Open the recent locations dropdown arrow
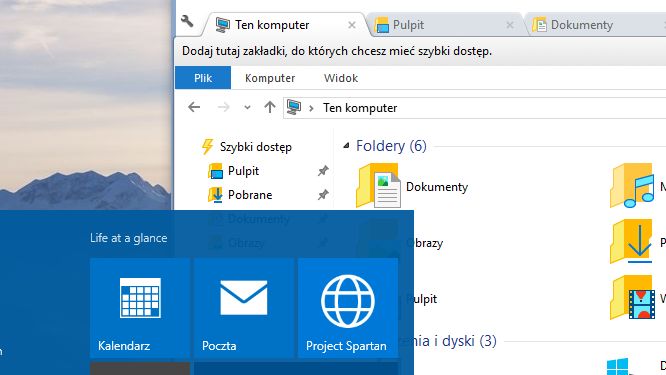 tap(247, 107)
